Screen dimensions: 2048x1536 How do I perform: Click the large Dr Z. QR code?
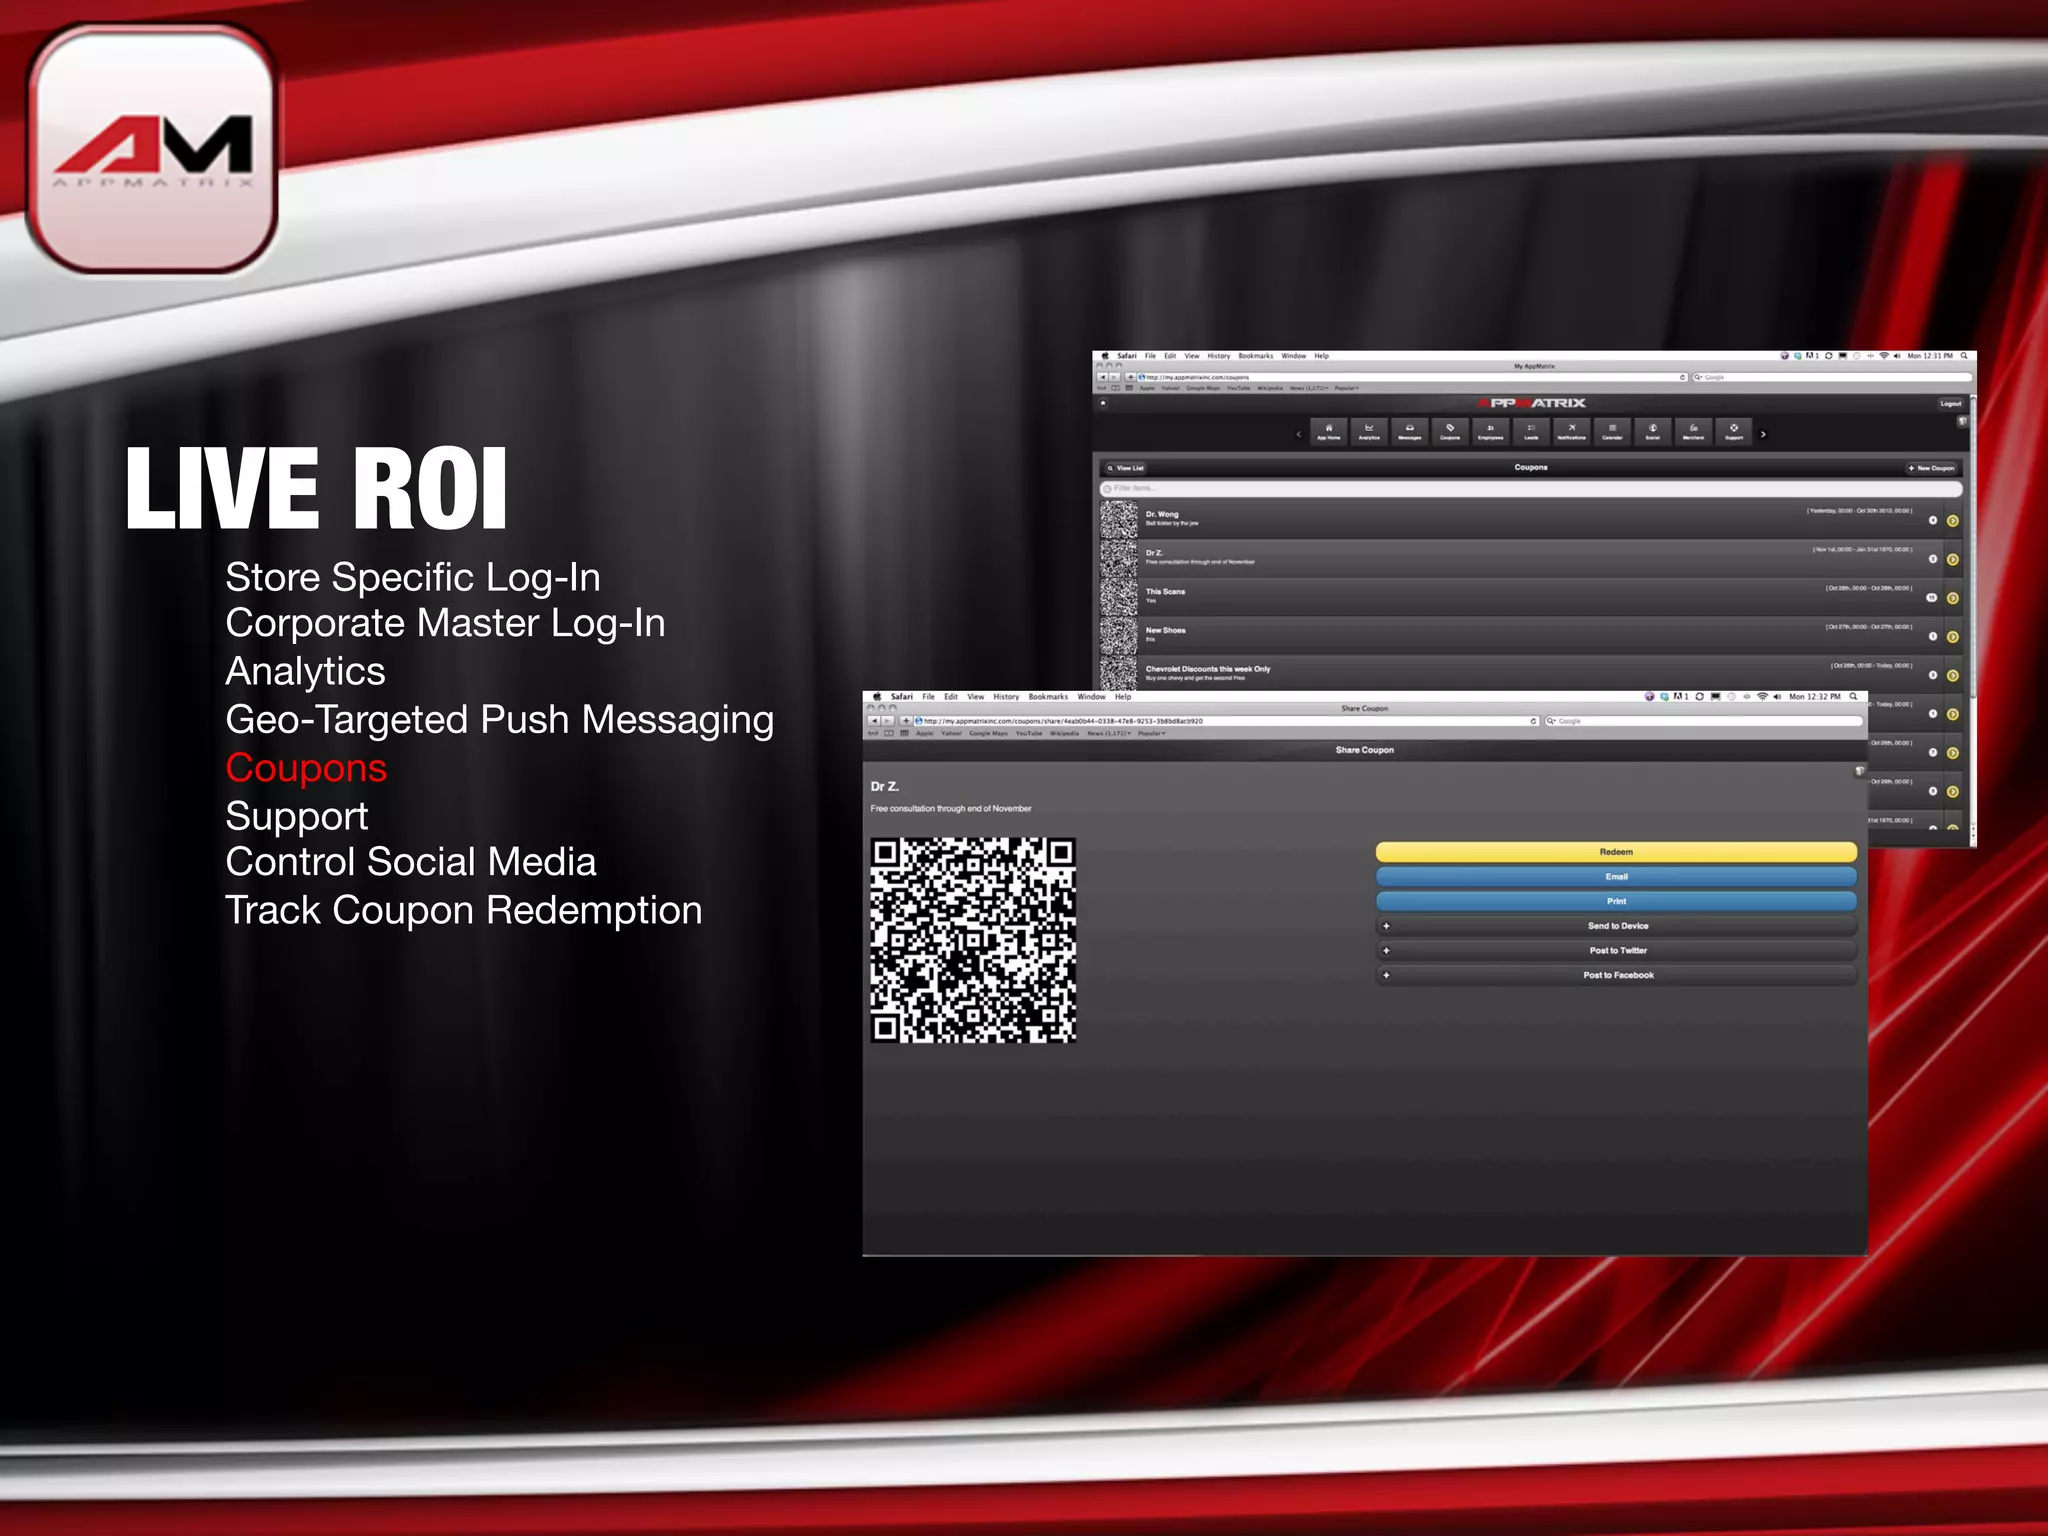(x=973, y=941)
